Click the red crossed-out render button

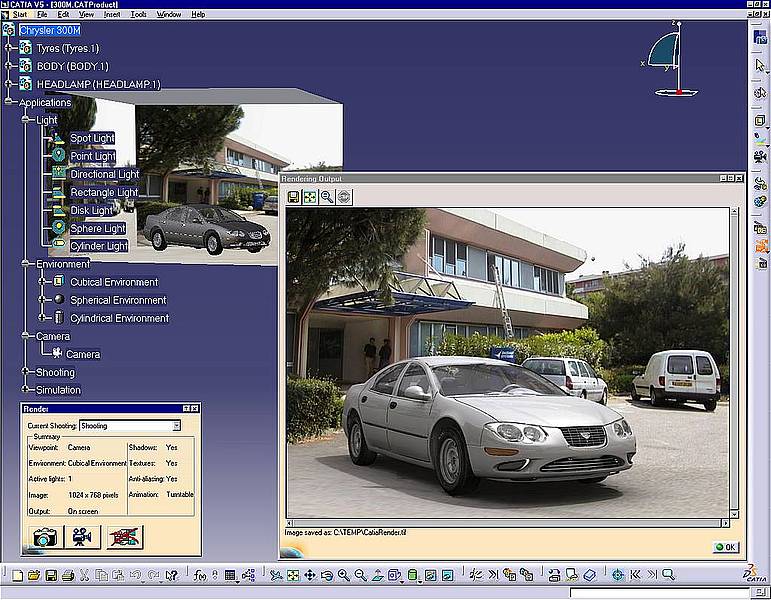(x=124, y=537)
